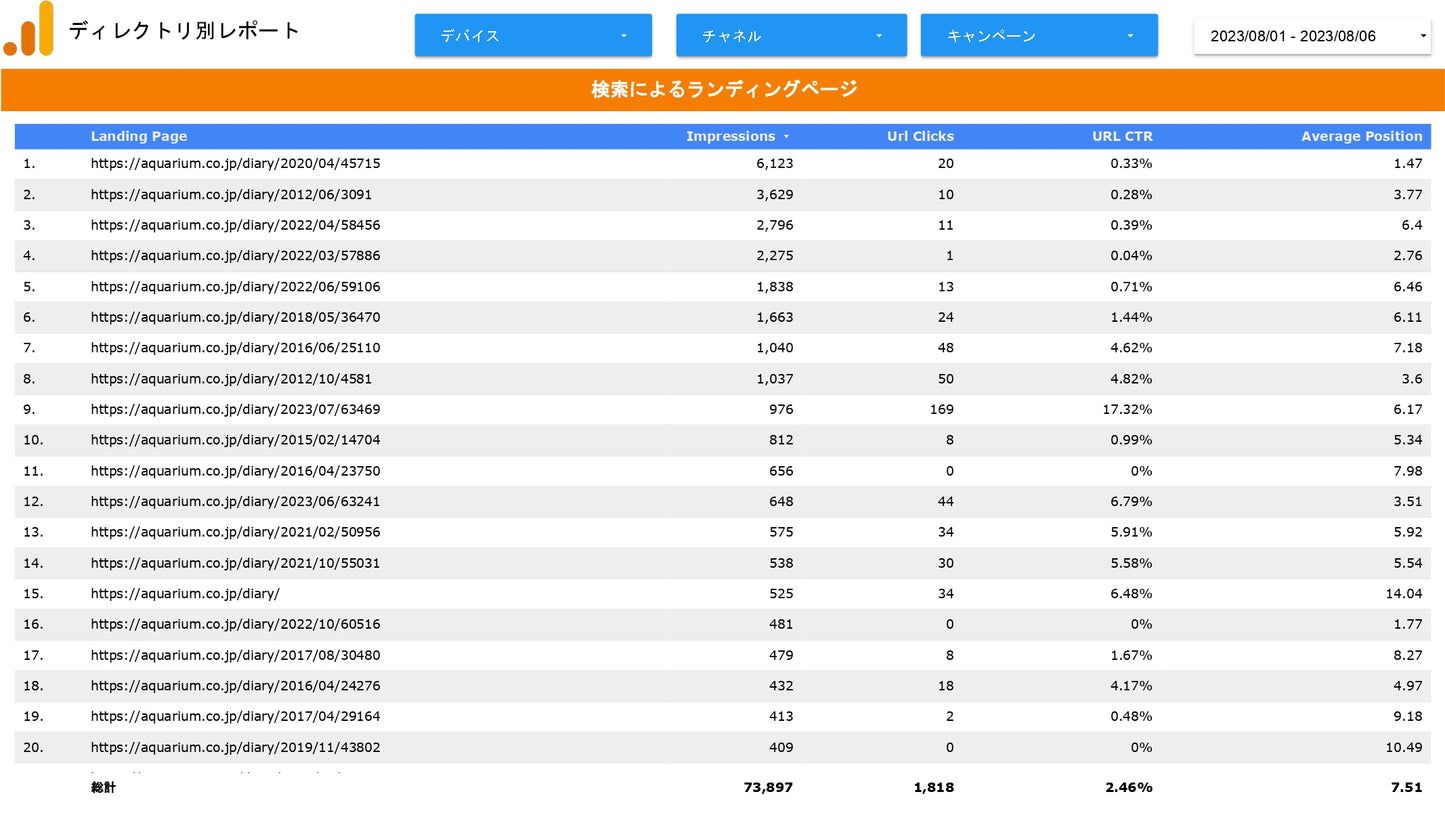Click the Landing Page column header
Image resolution: width=1445 pixels, height=813 pixels.
click(139, 136)
